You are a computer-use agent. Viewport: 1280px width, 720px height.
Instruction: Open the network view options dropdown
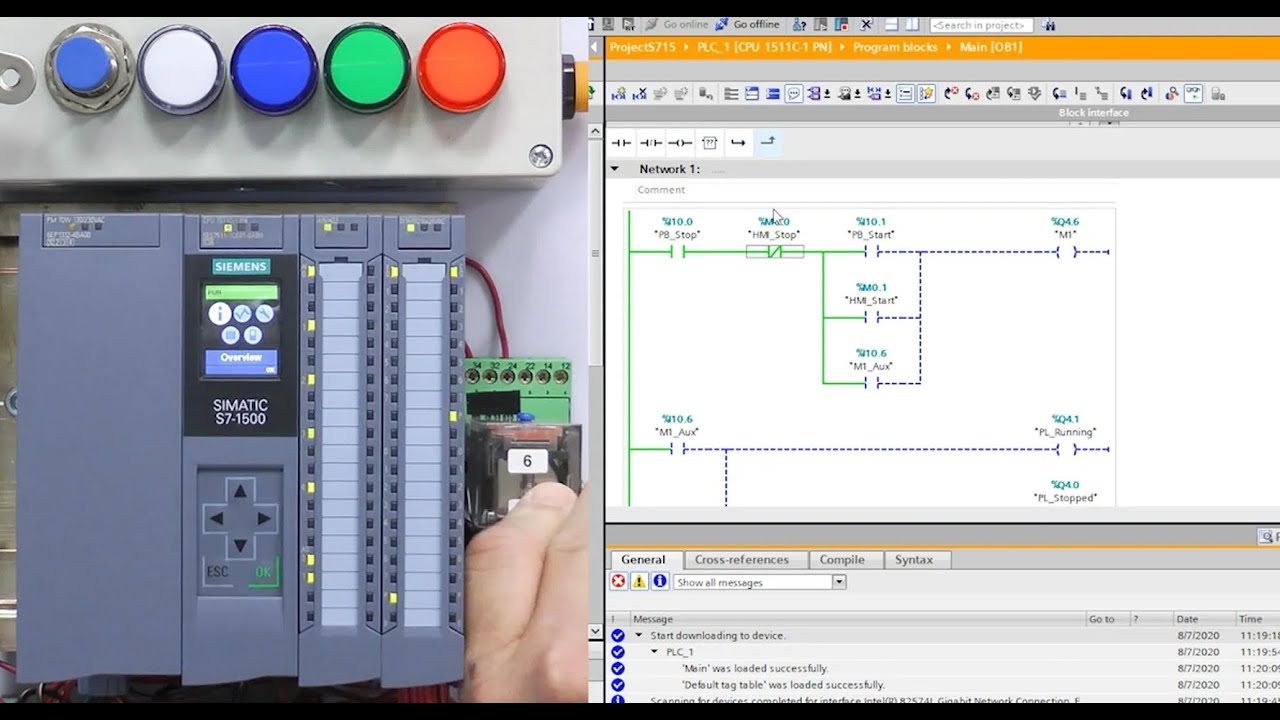click(887, 94)
